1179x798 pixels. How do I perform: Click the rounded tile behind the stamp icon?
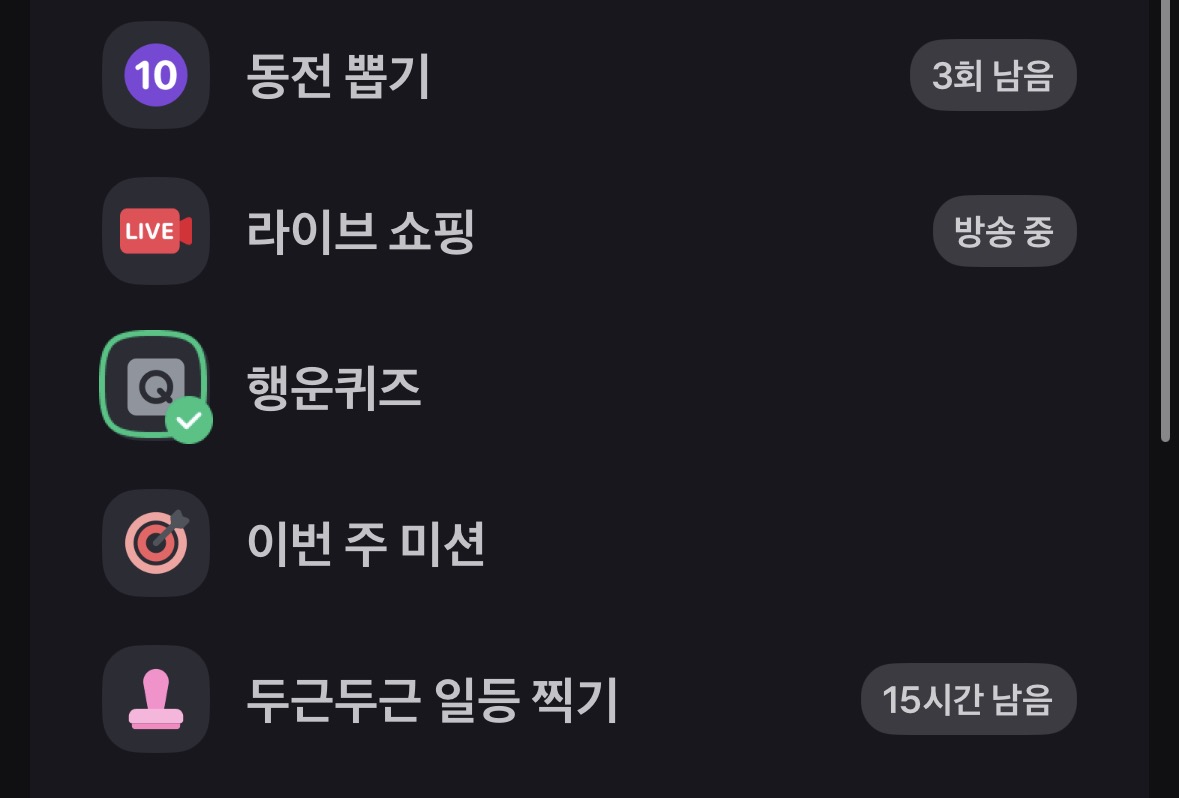coord(156,699)
